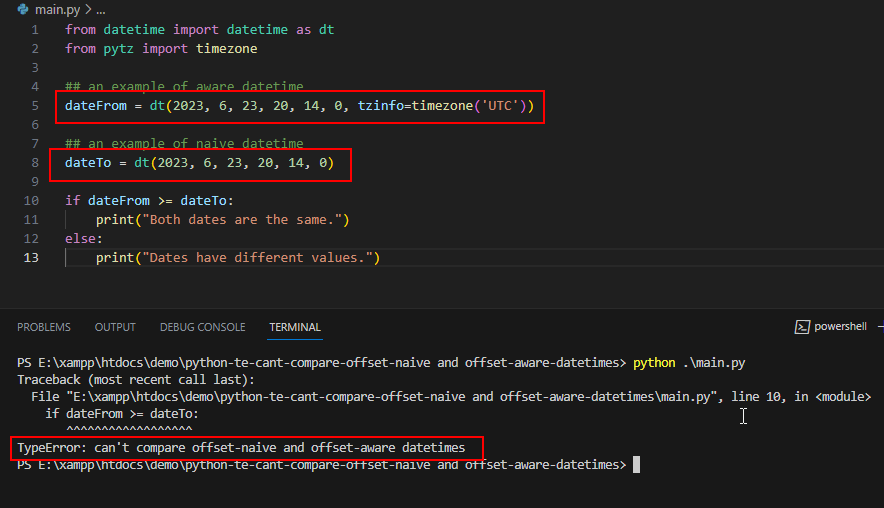Switch to the OUTPUT tab
Viewport: 884px width, 508px height.
pos(115,327)
